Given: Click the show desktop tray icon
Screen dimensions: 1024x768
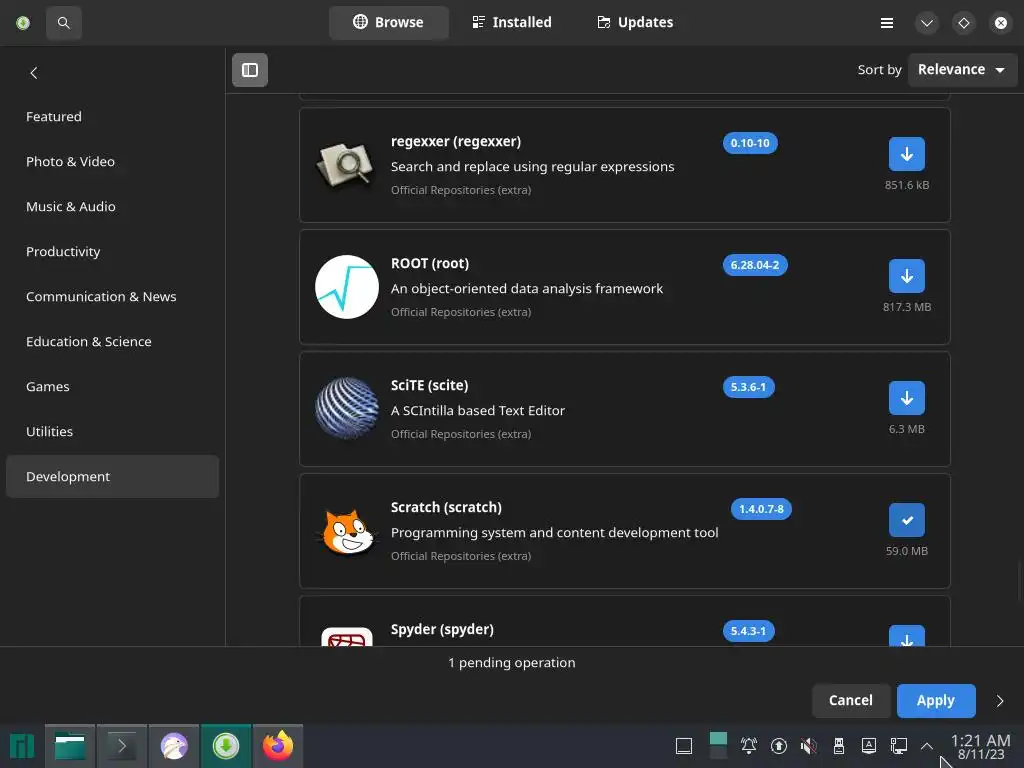Looking at the screenshot, I should click(684, 746).
